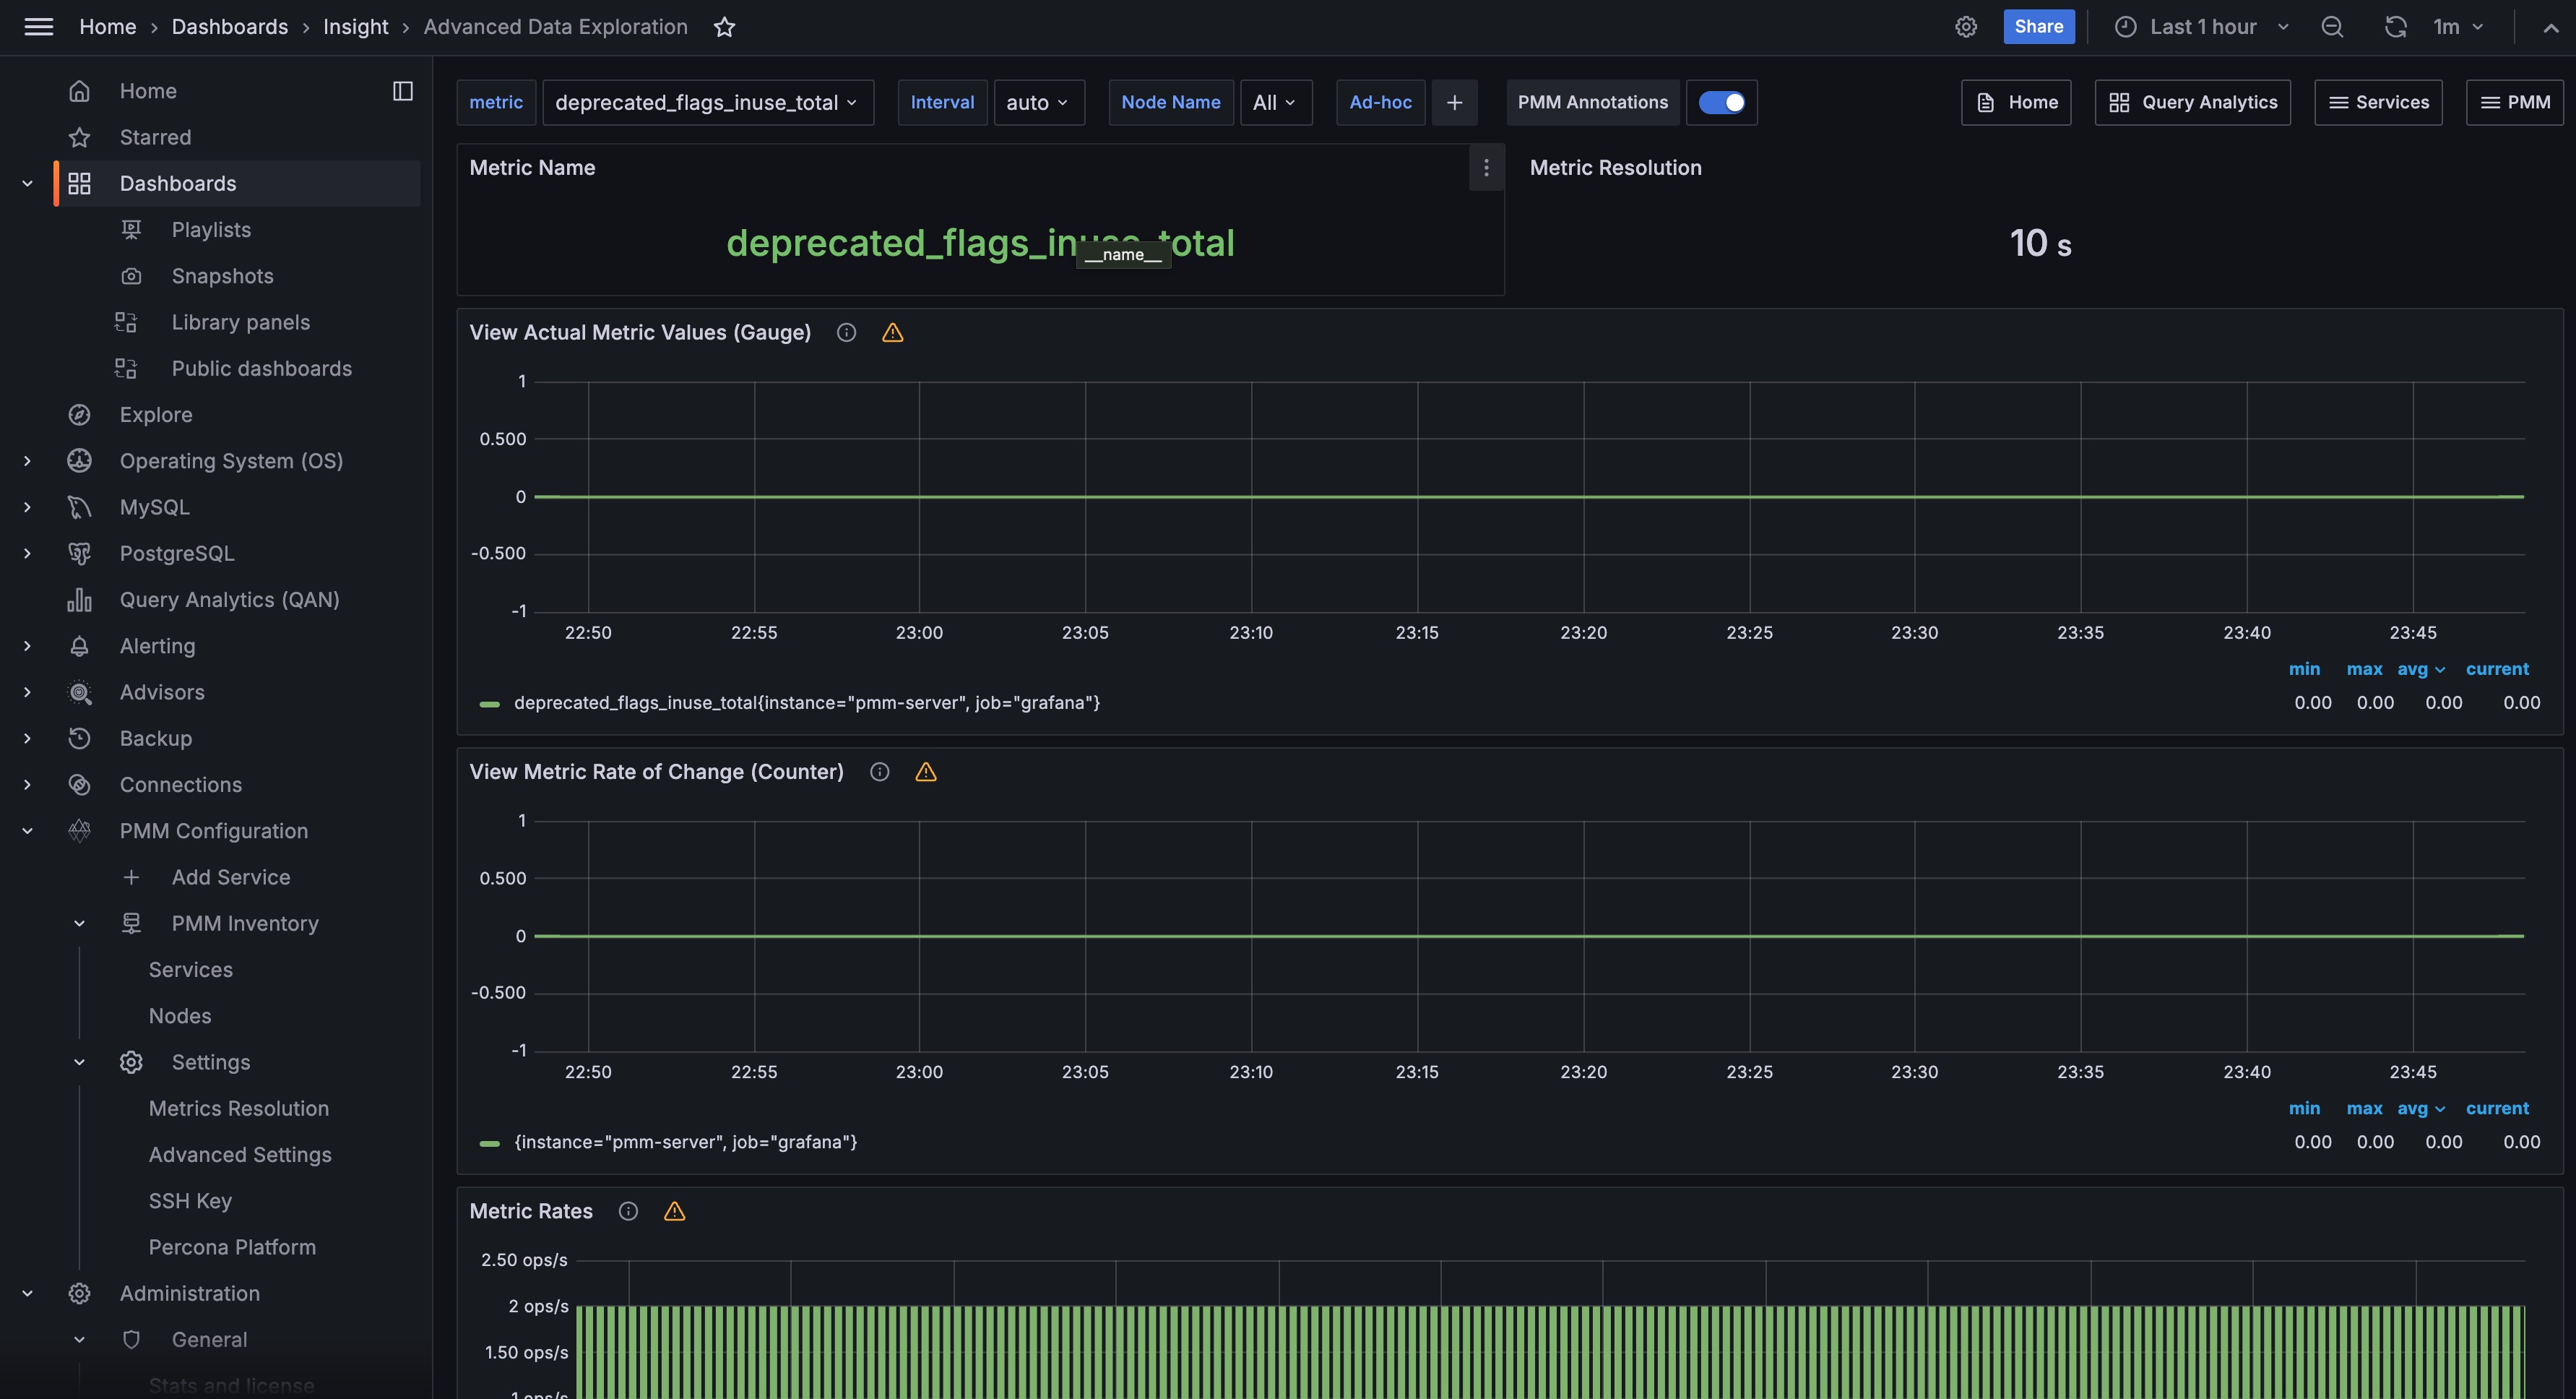Screen dimensions: 2576x1399
Task: Open dashboard settings with the gear icon
Action: point(1966,27)
